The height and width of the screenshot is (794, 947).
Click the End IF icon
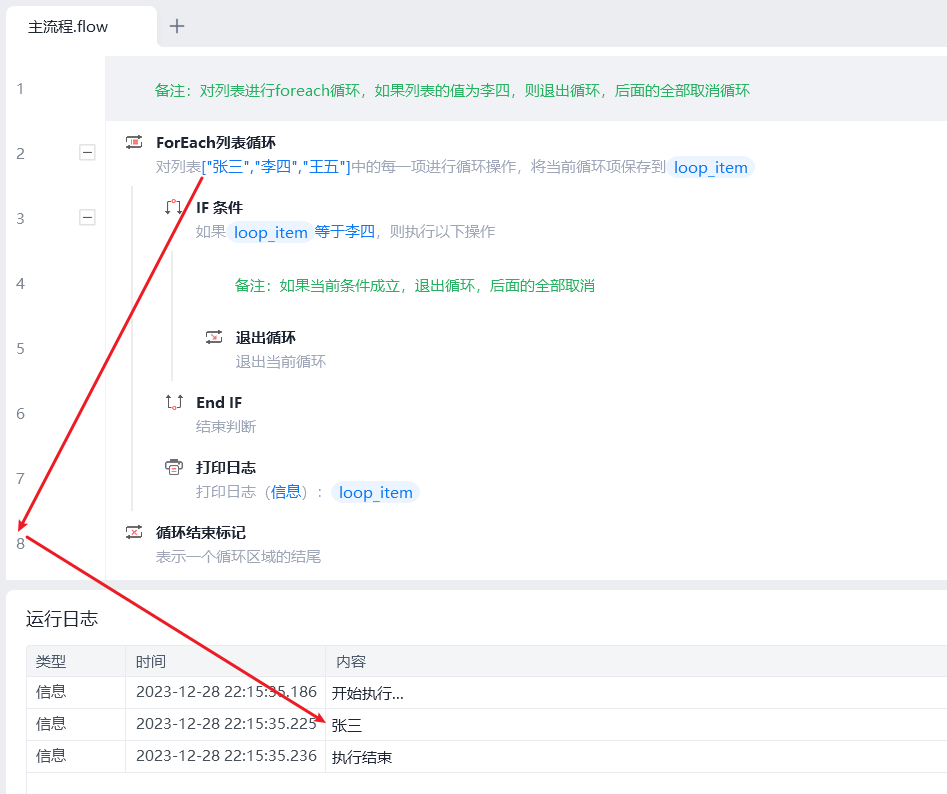(174, 402)
